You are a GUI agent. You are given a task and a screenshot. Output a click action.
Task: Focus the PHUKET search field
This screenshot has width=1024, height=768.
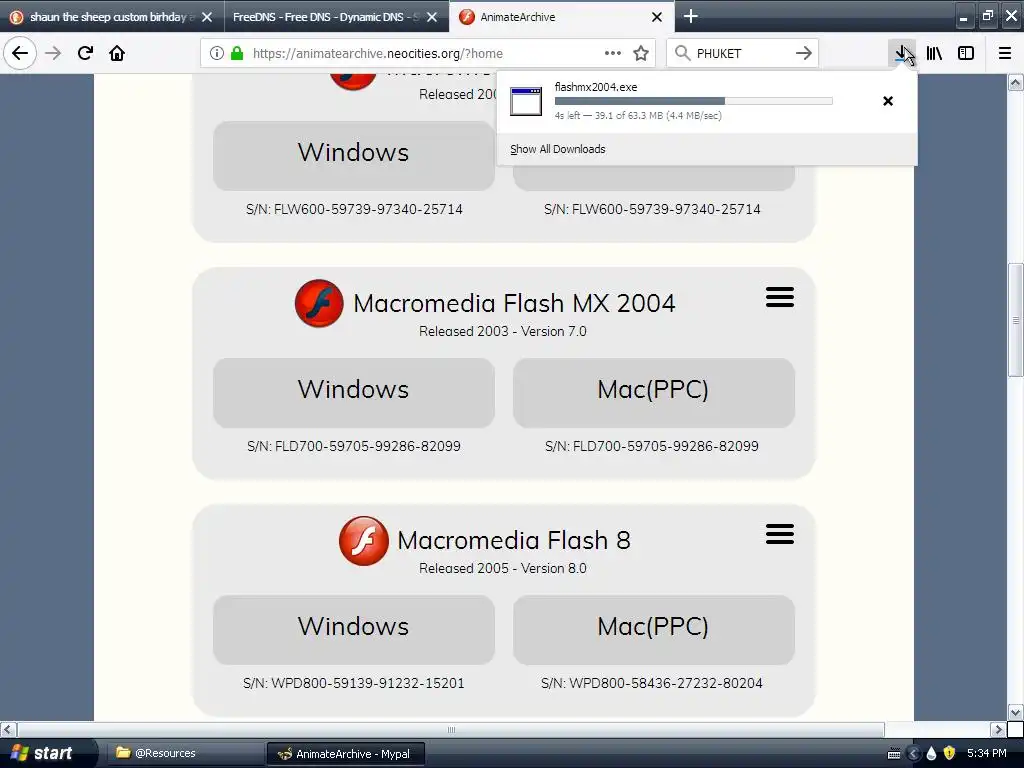click(741, 53)
